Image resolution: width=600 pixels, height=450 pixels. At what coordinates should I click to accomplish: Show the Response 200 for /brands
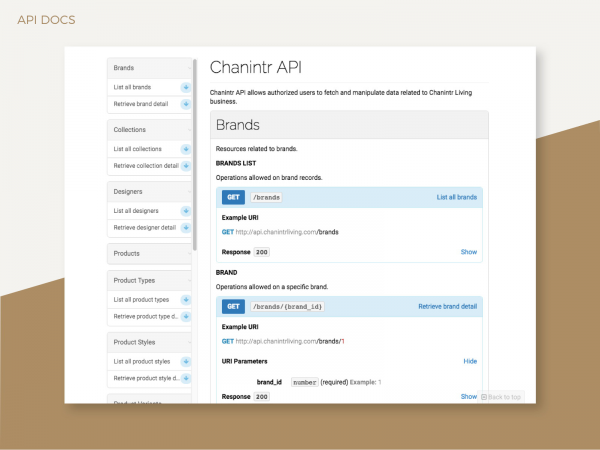469,252
